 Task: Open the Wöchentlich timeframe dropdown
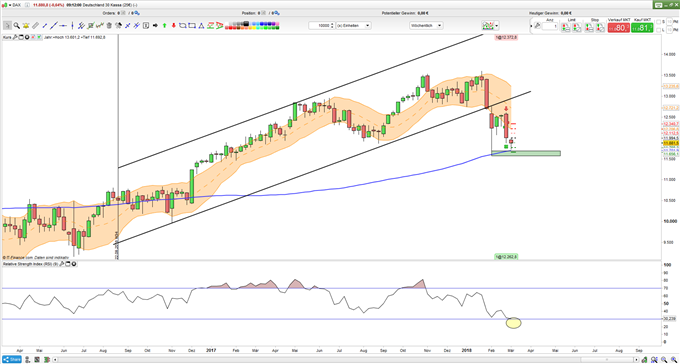[x=426, y=26]
